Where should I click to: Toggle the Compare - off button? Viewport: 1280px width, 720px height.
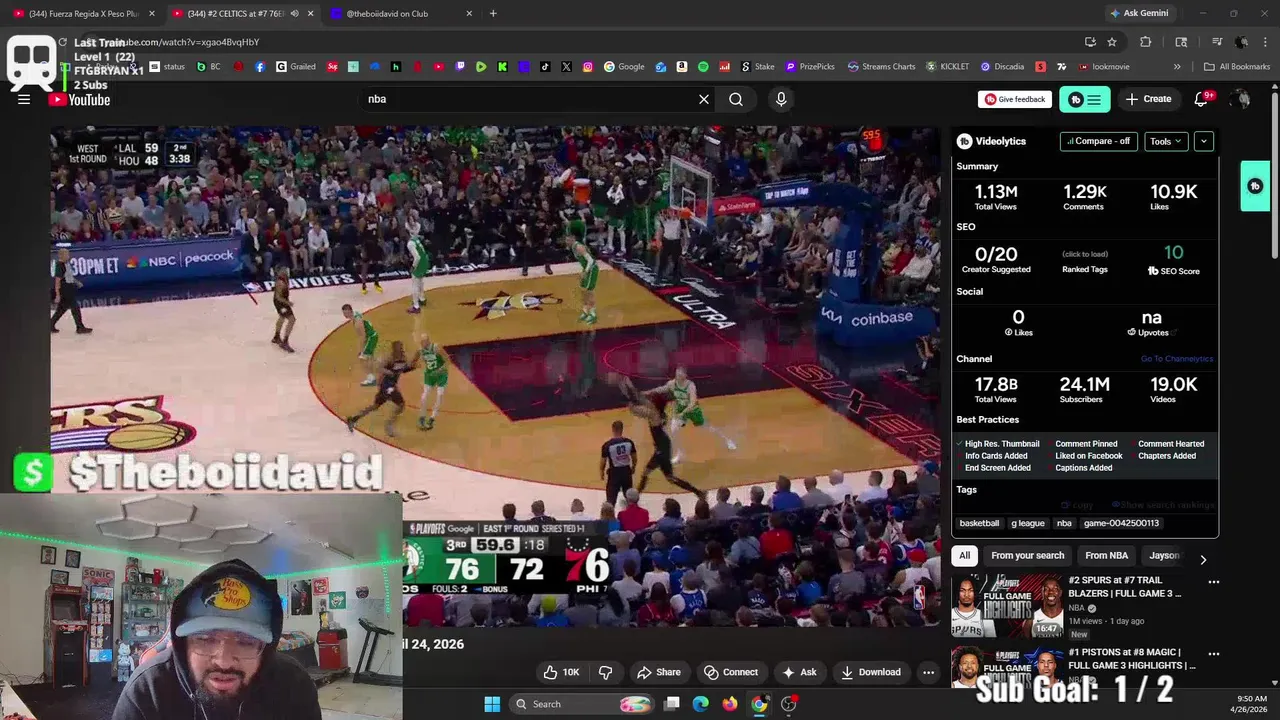[x=1099, y=141]
